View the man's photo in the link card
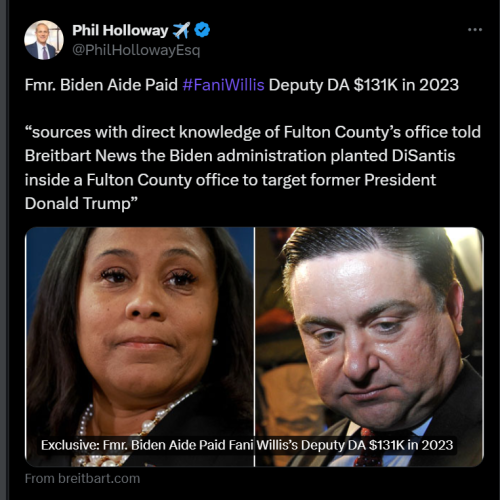500x500 pixels. [x=369, y=347]
